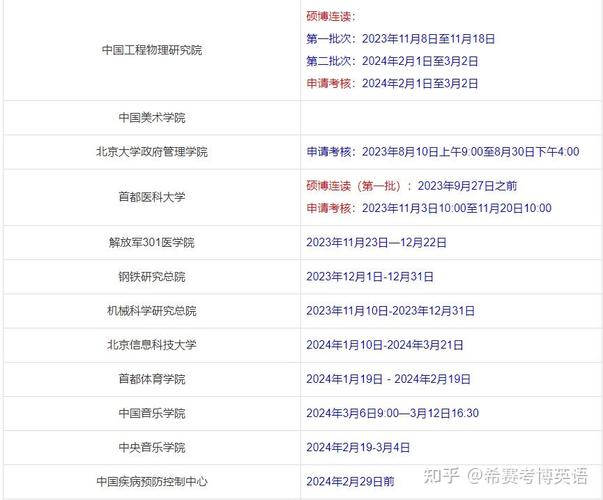Select 第二批次：2024年2月1日至3月2日
This screenshot has width=603, height=500.
(392, 61)
